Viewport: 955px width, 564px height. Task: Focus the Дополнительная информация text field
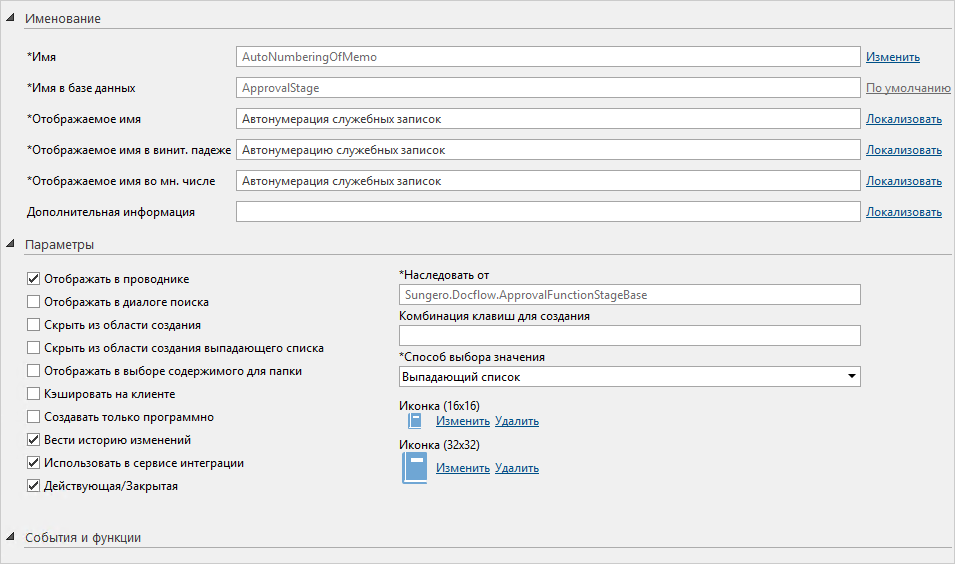(548, 212)
